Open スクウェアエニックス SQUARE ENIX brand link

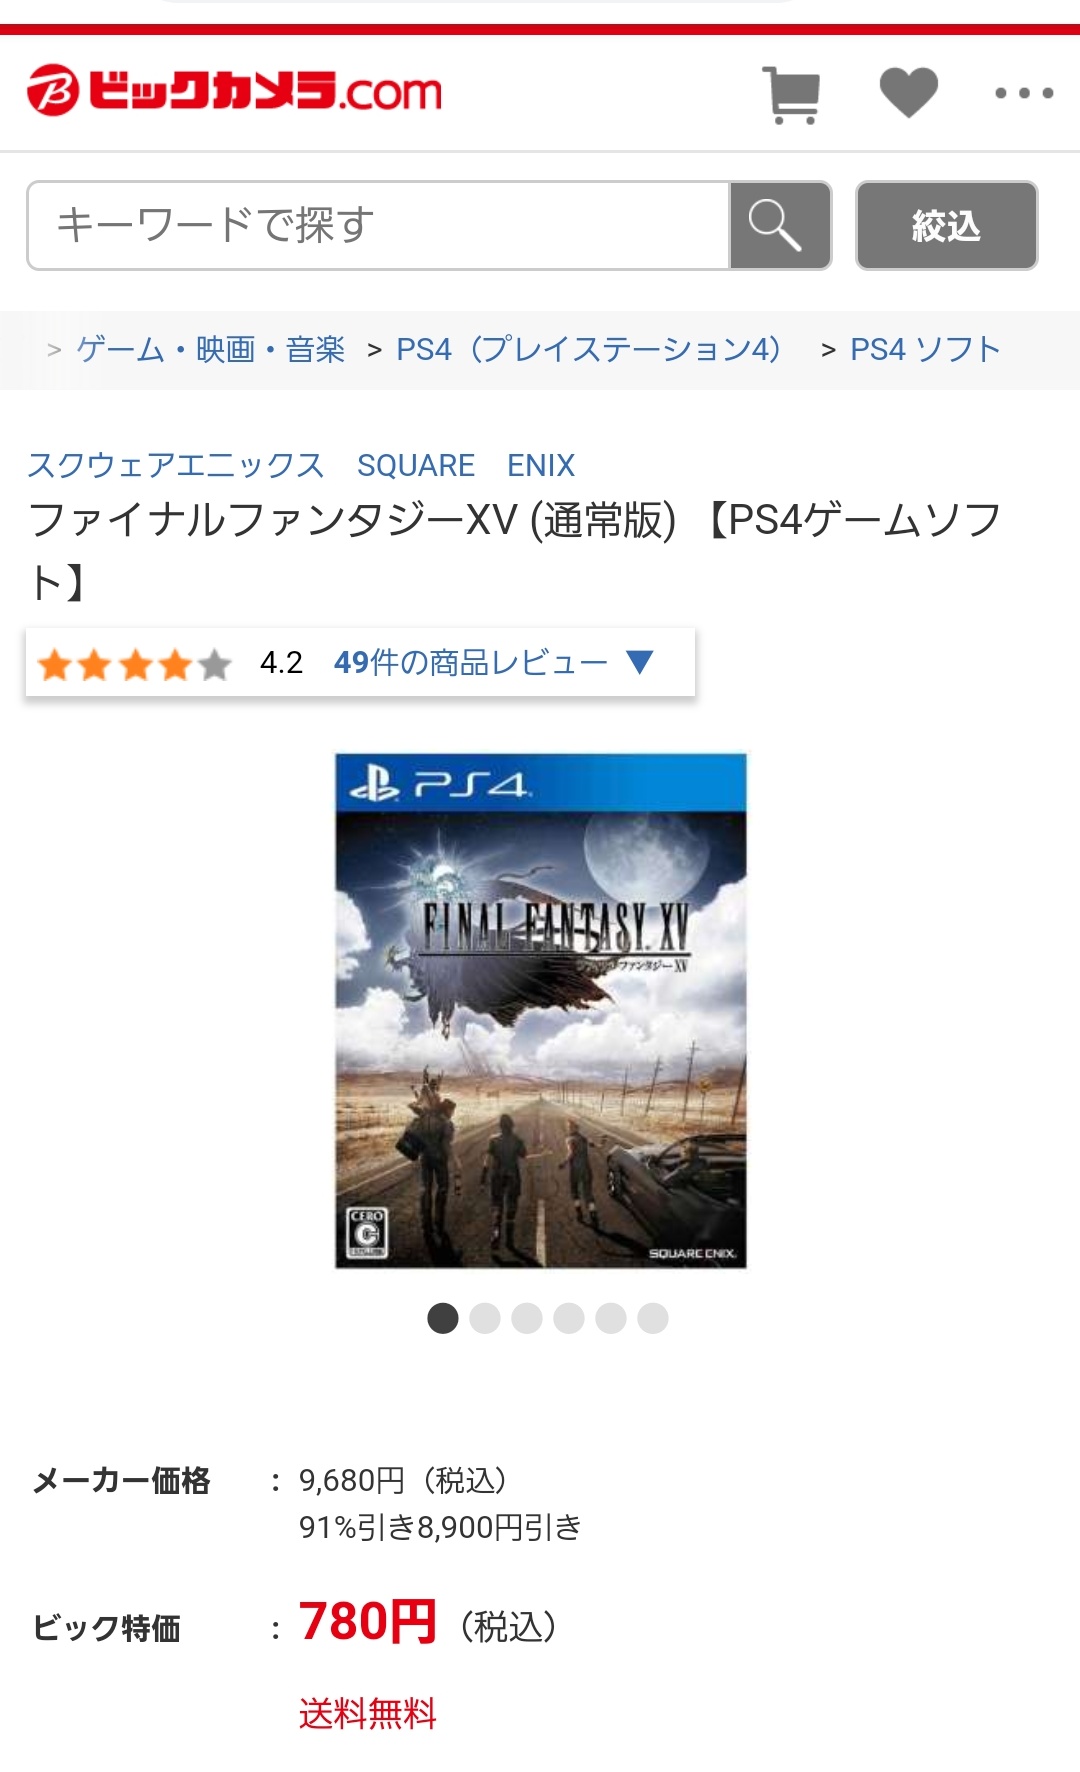click(x=301, y=465)
